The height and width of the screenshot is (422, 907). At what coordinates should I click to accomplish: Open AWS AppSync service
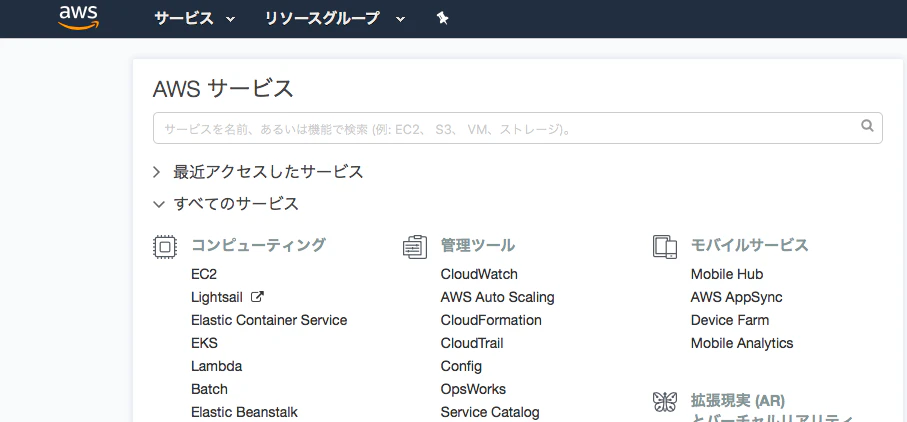pyautogui.click(x=736, y=297)
